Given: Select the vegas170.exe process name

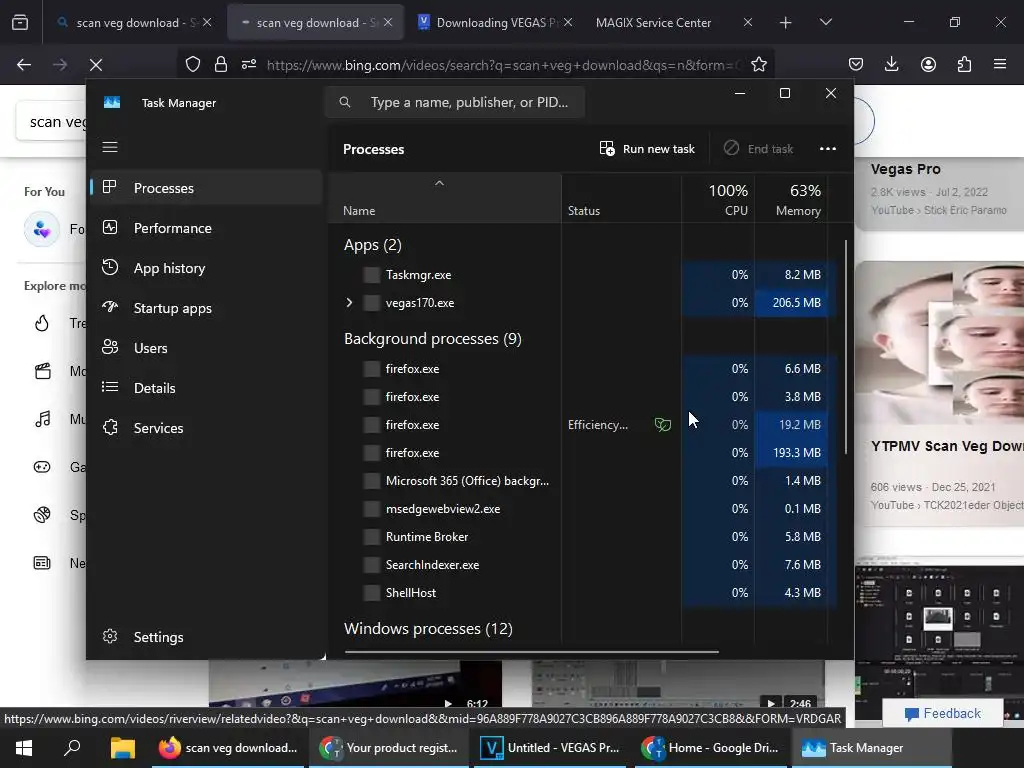Looking at the screenshot, I should pos(420,303).
